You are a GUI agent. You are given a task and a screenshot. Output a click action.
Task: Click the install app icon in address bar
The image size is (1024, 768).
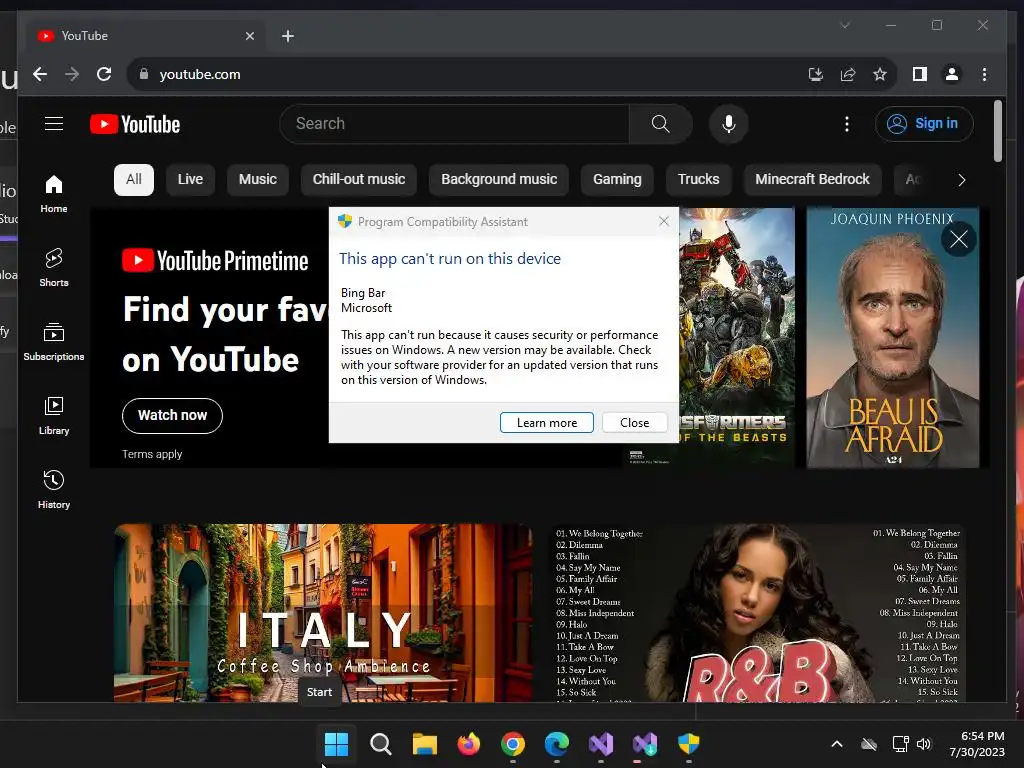coord(816,74)
